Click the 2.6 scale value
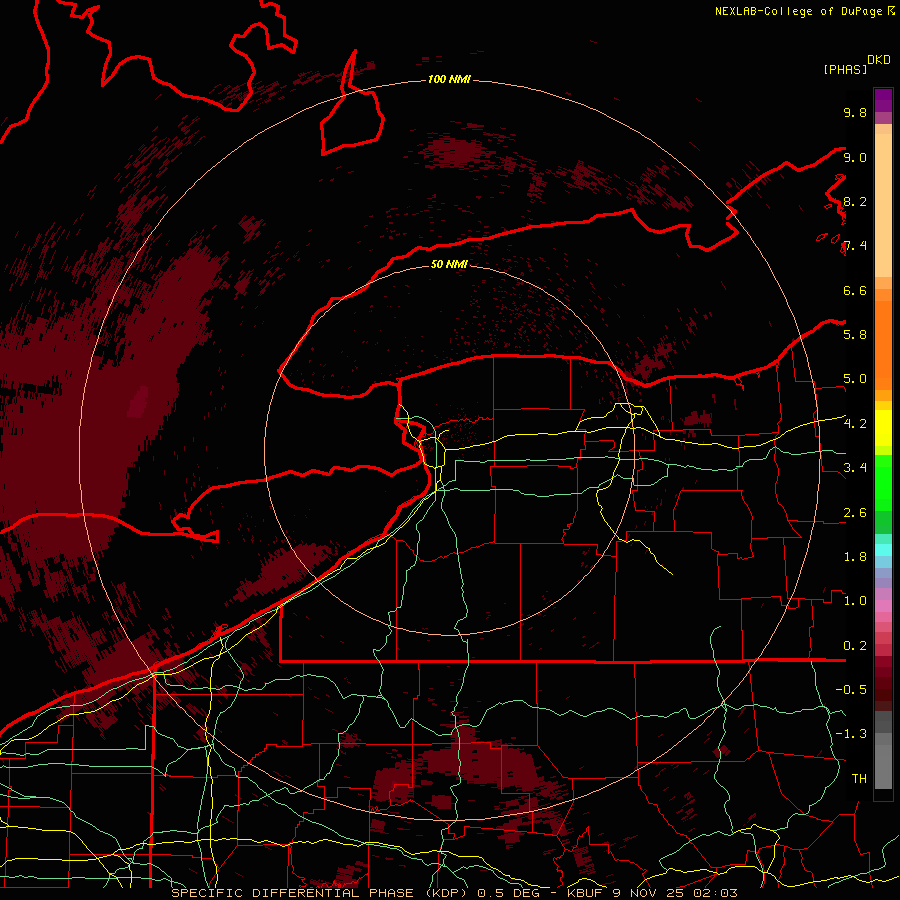This screenshot has width=900, height=900. [855, 513]
